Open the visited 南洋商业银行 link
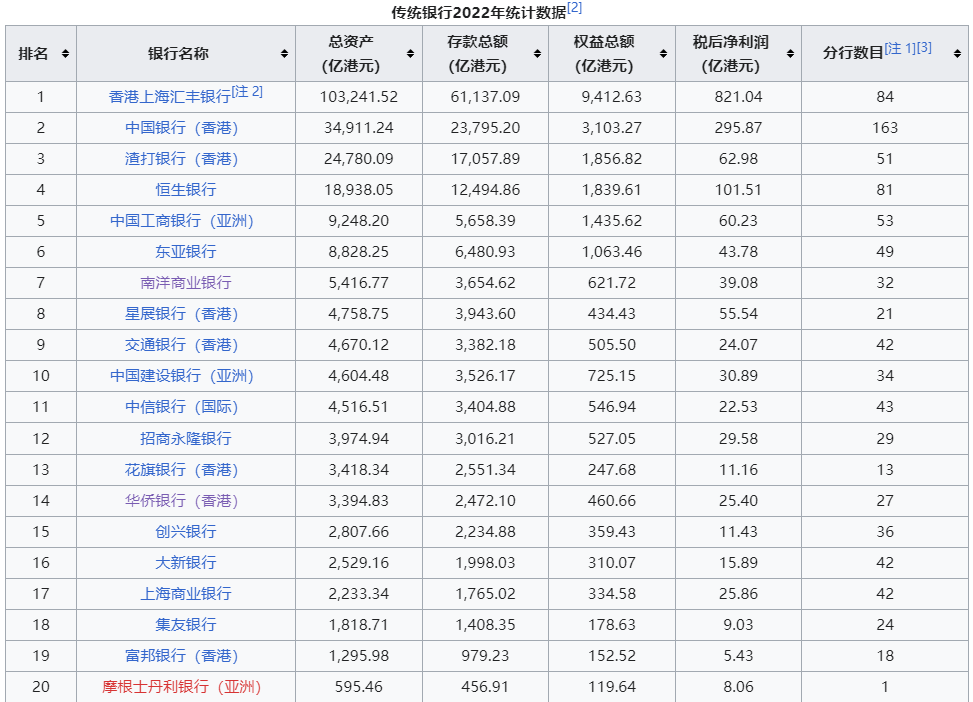 186,283
